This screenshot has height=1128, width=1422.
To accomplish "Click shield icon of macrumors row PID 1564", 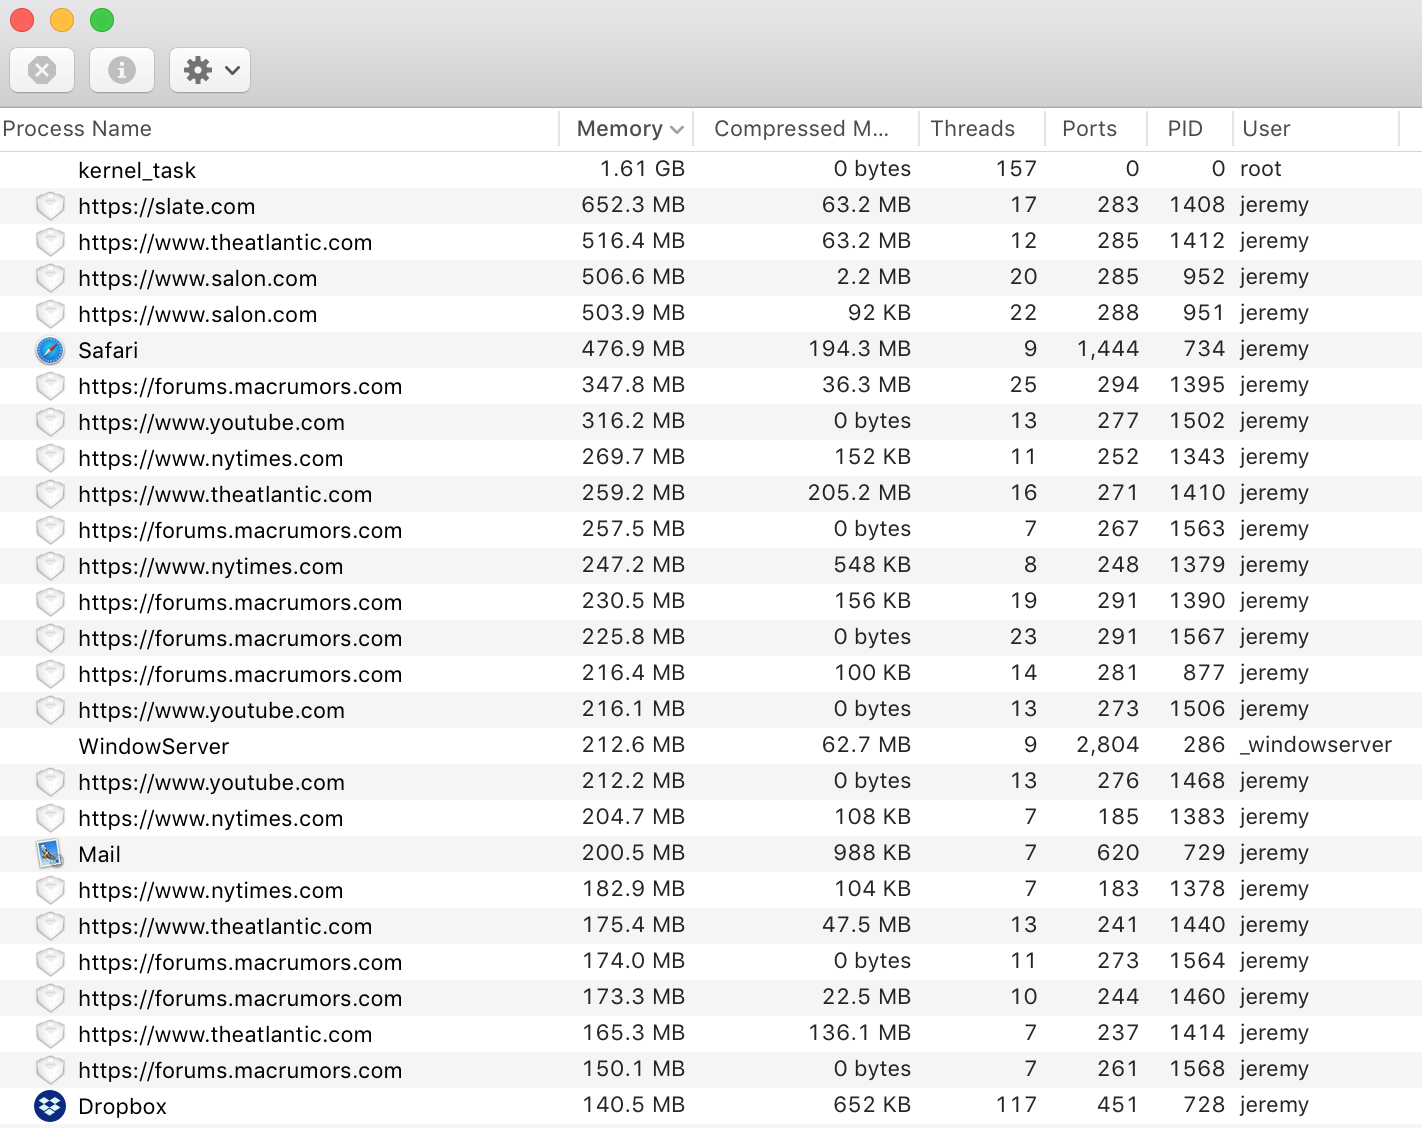I will pos(50,962).
